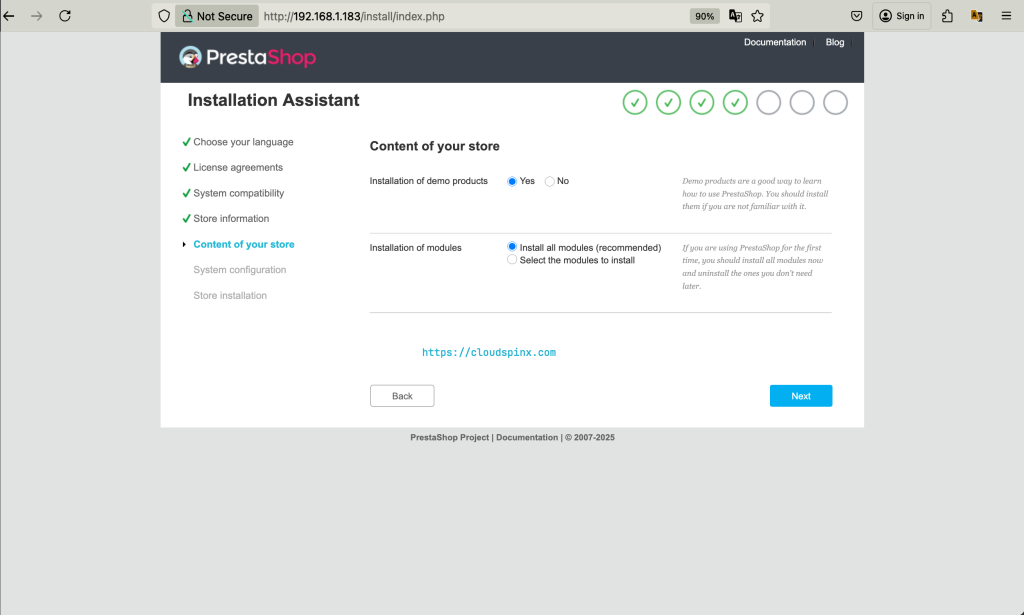Open the Sign in account button

tap(902, 16)
